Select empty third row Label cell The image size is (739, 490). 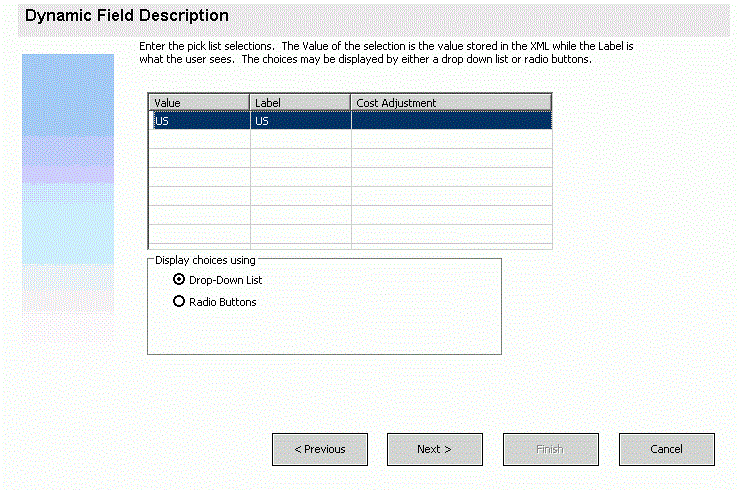[300, 158]
